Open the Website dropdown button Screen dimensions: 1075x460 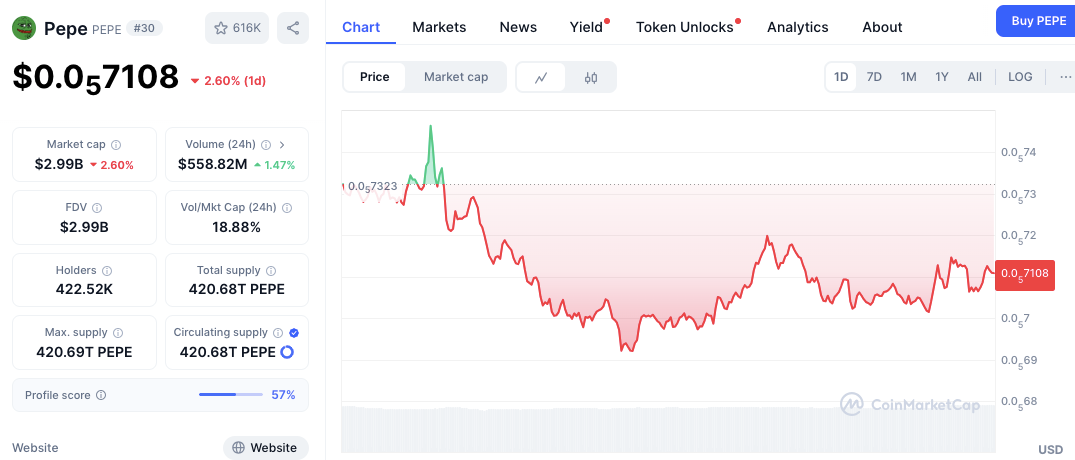coord(265,448)
